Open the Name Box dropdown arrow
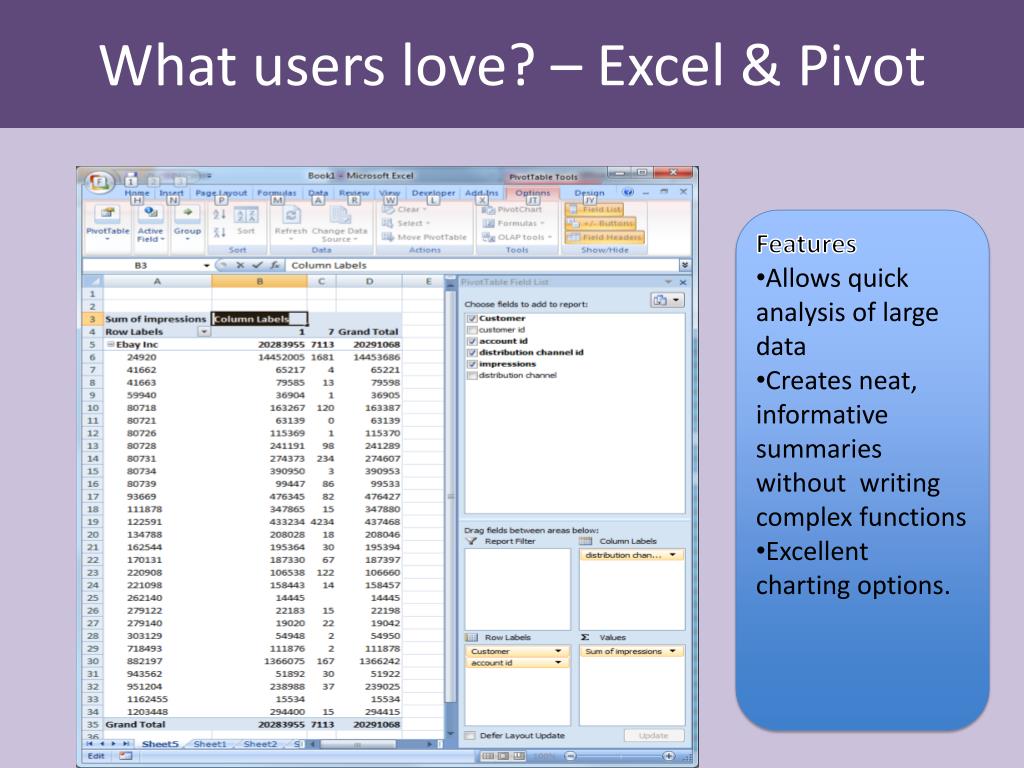 [206, 265]
